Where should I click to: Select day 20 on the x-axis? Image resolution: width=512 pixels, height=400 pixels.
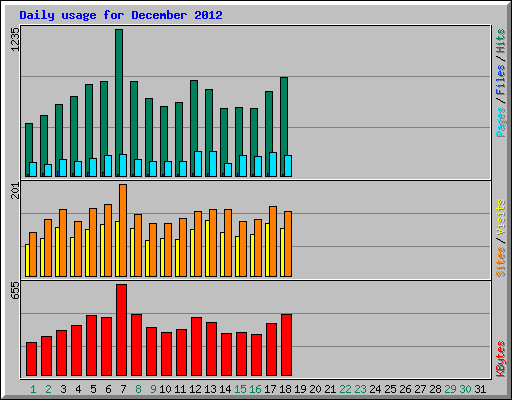[x=315, y=389]
